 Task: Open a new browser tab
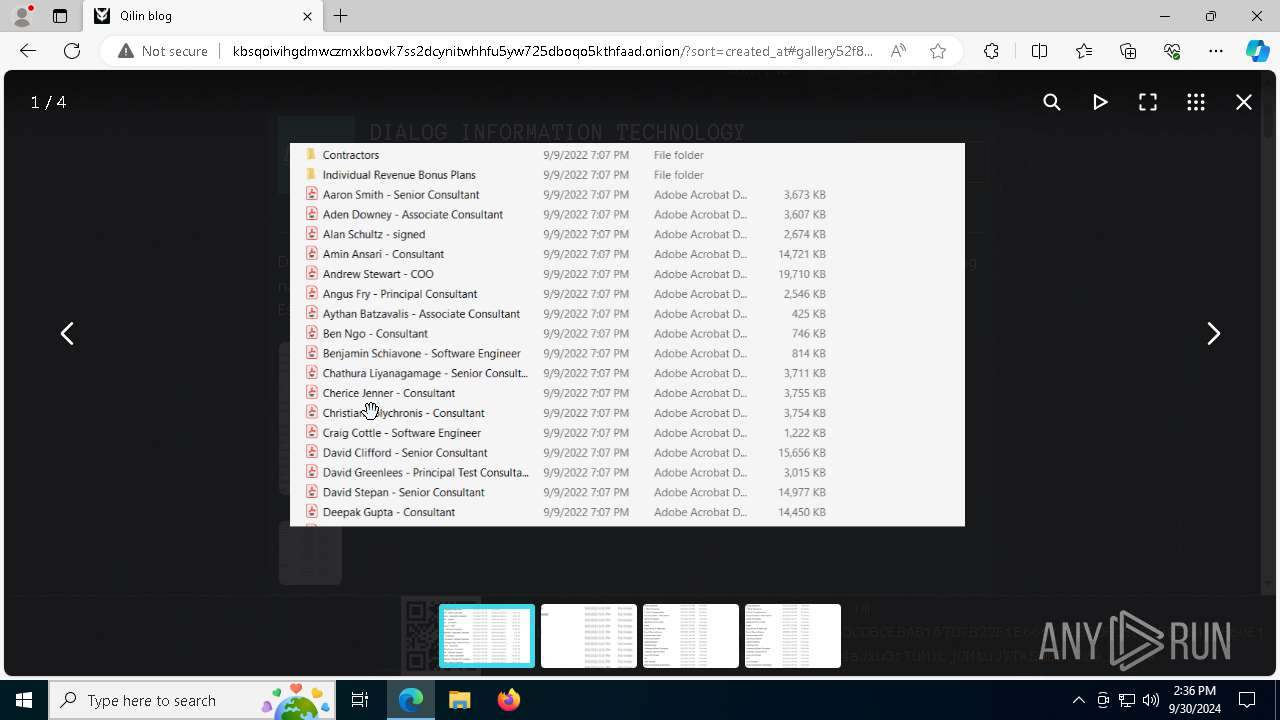click(341, 16)
